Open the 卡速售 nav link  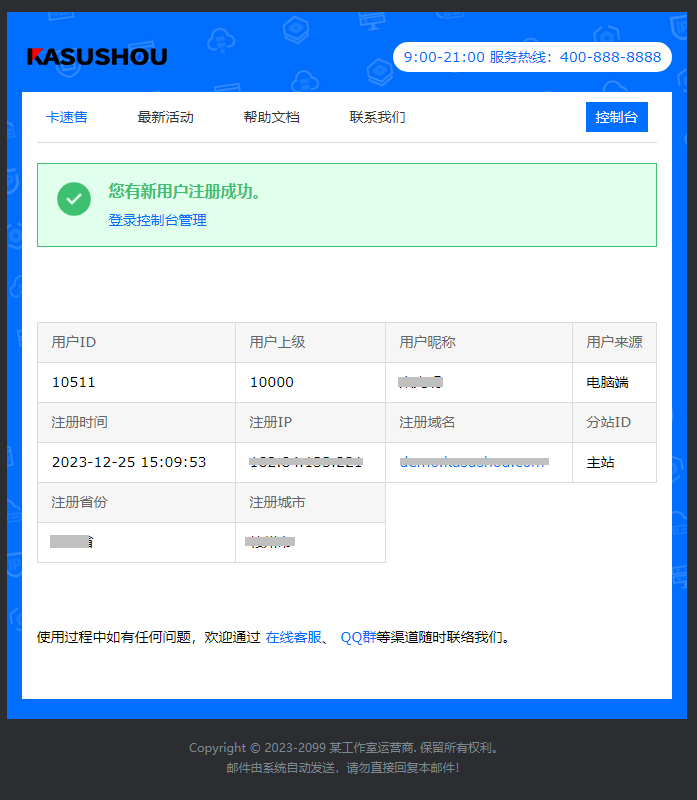coord(67,117)
